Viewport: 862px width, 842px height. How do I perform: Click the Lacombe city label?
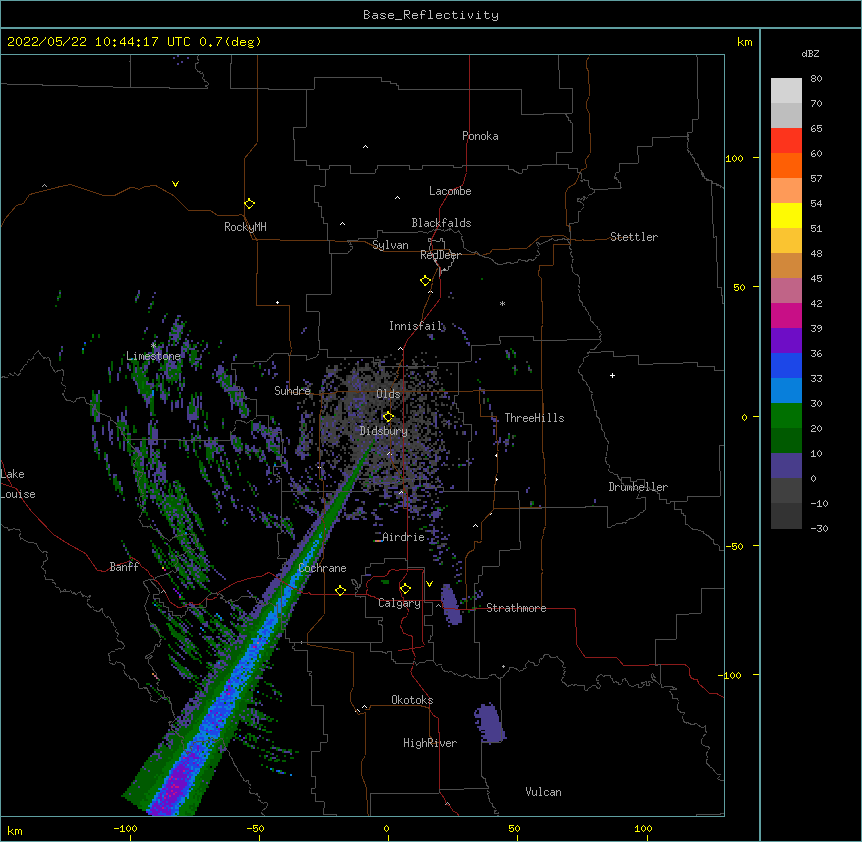(x=450, y=191)
